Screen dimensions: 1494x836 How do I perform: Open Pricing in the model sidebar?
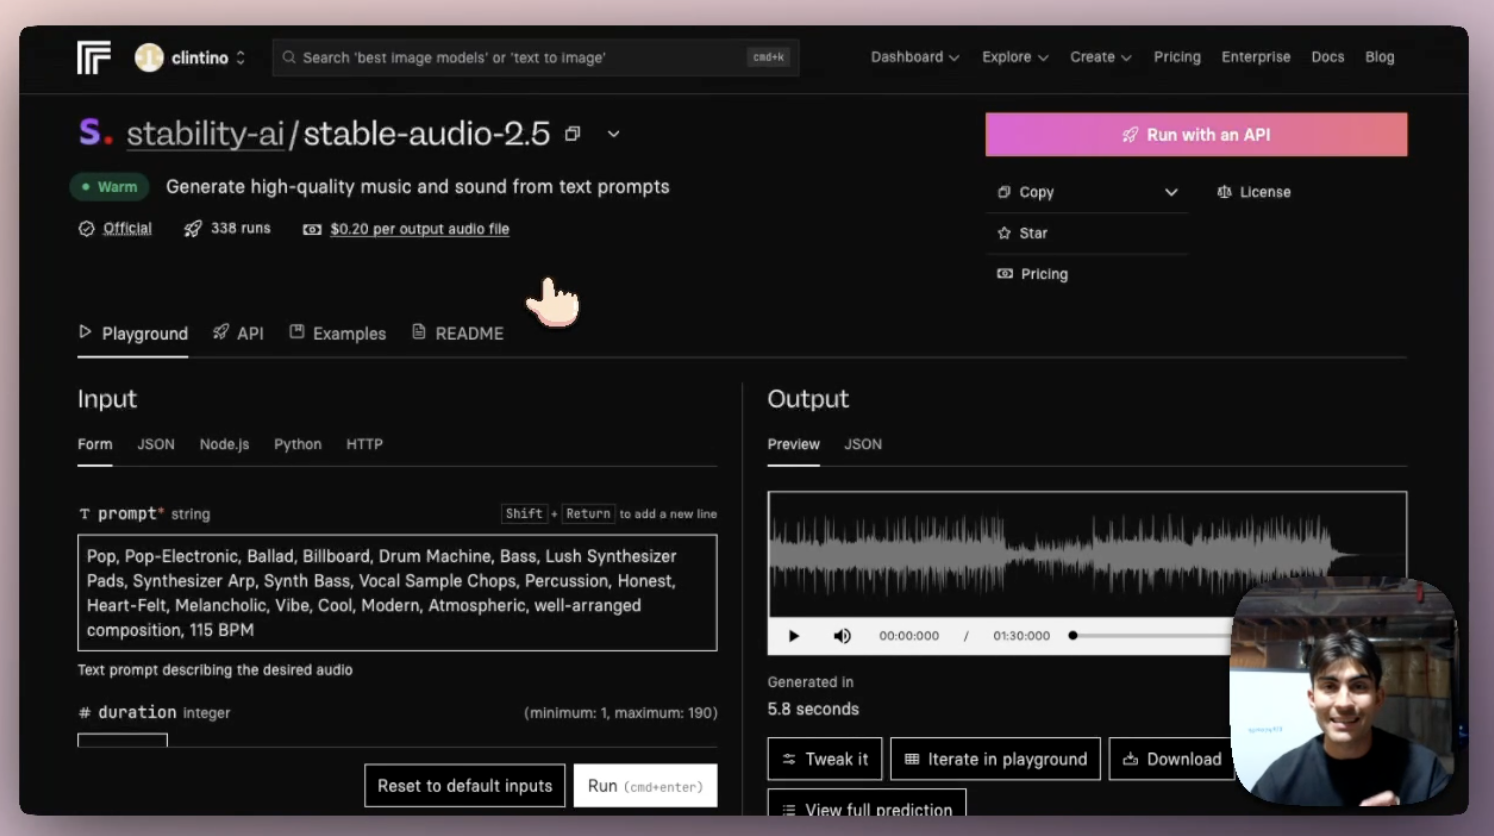coord(1033,274)
